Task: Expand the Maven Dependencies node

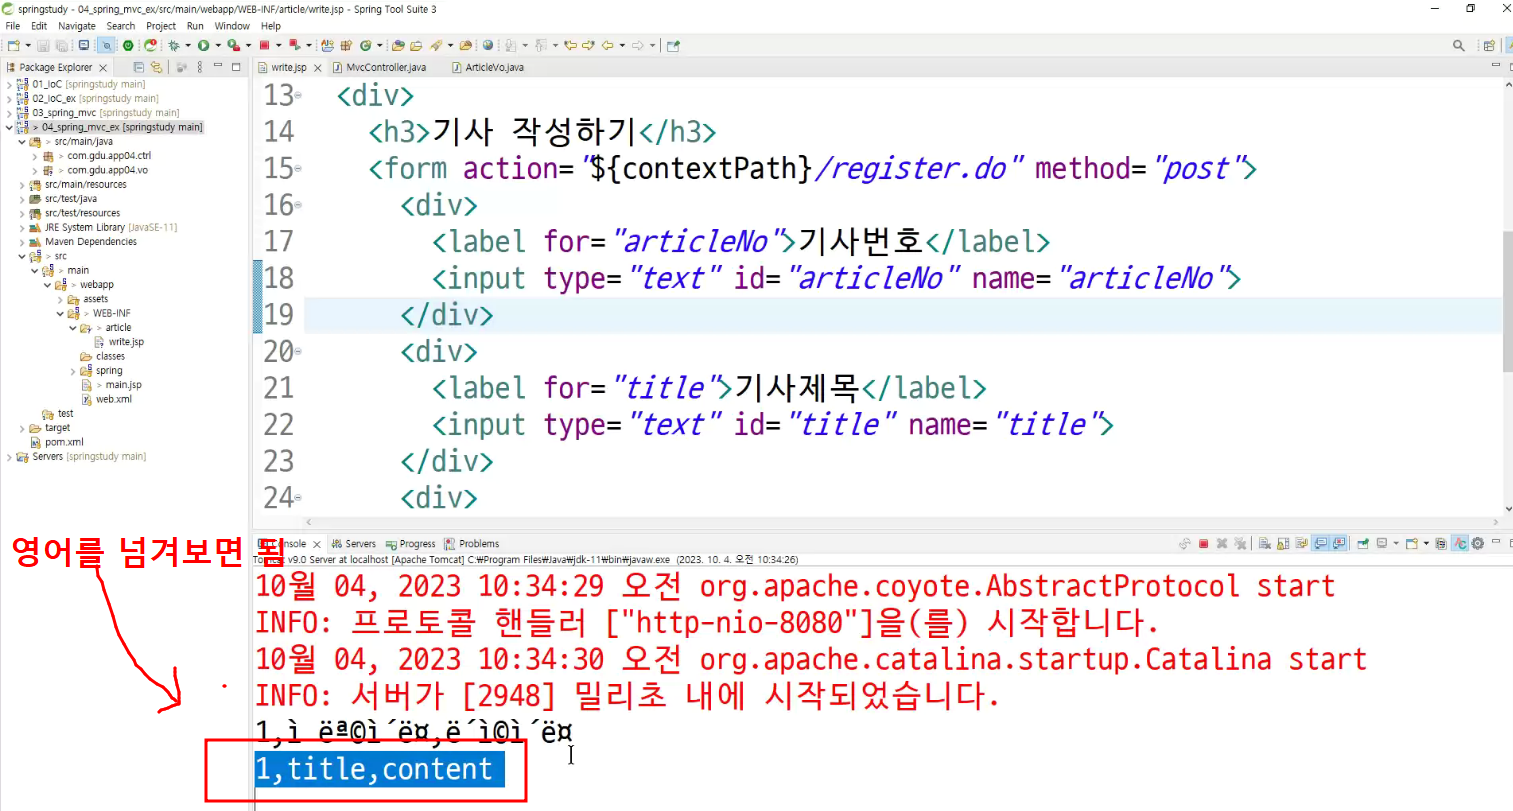Action: 22,242
